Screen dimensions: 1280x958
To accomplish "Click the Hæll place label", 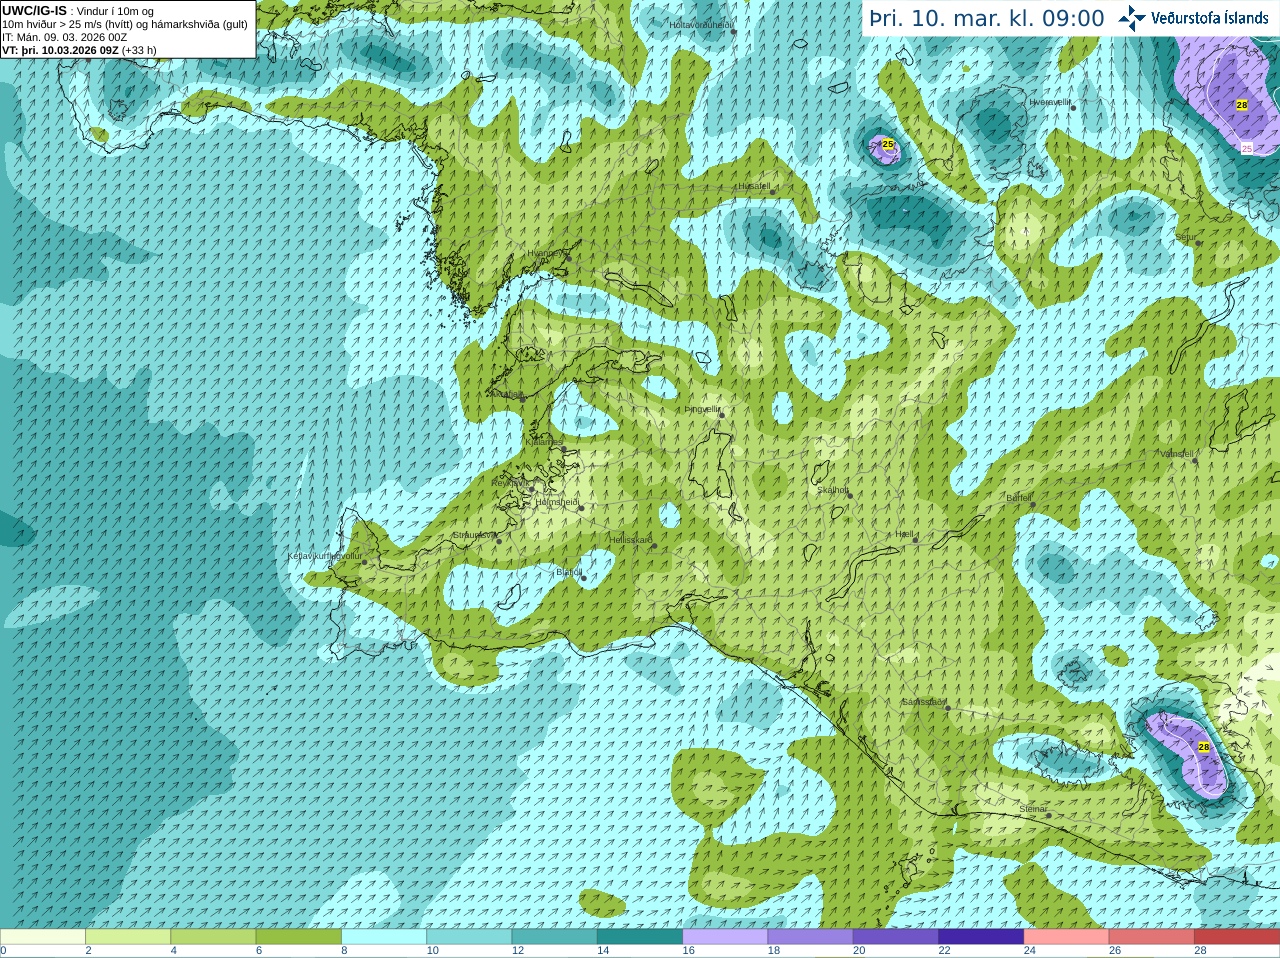I will 905,535.
